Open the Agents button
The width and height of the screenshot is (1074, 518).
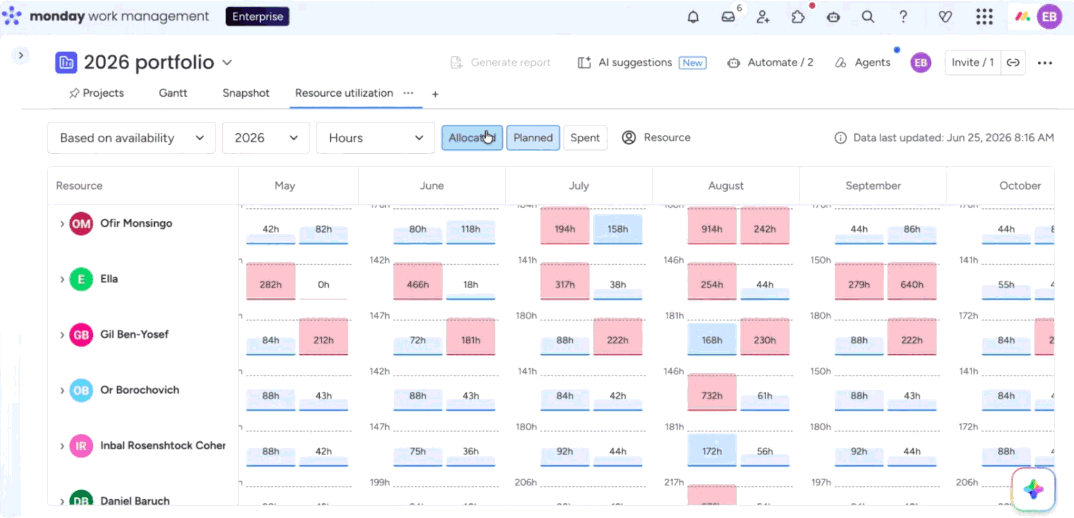863,62
